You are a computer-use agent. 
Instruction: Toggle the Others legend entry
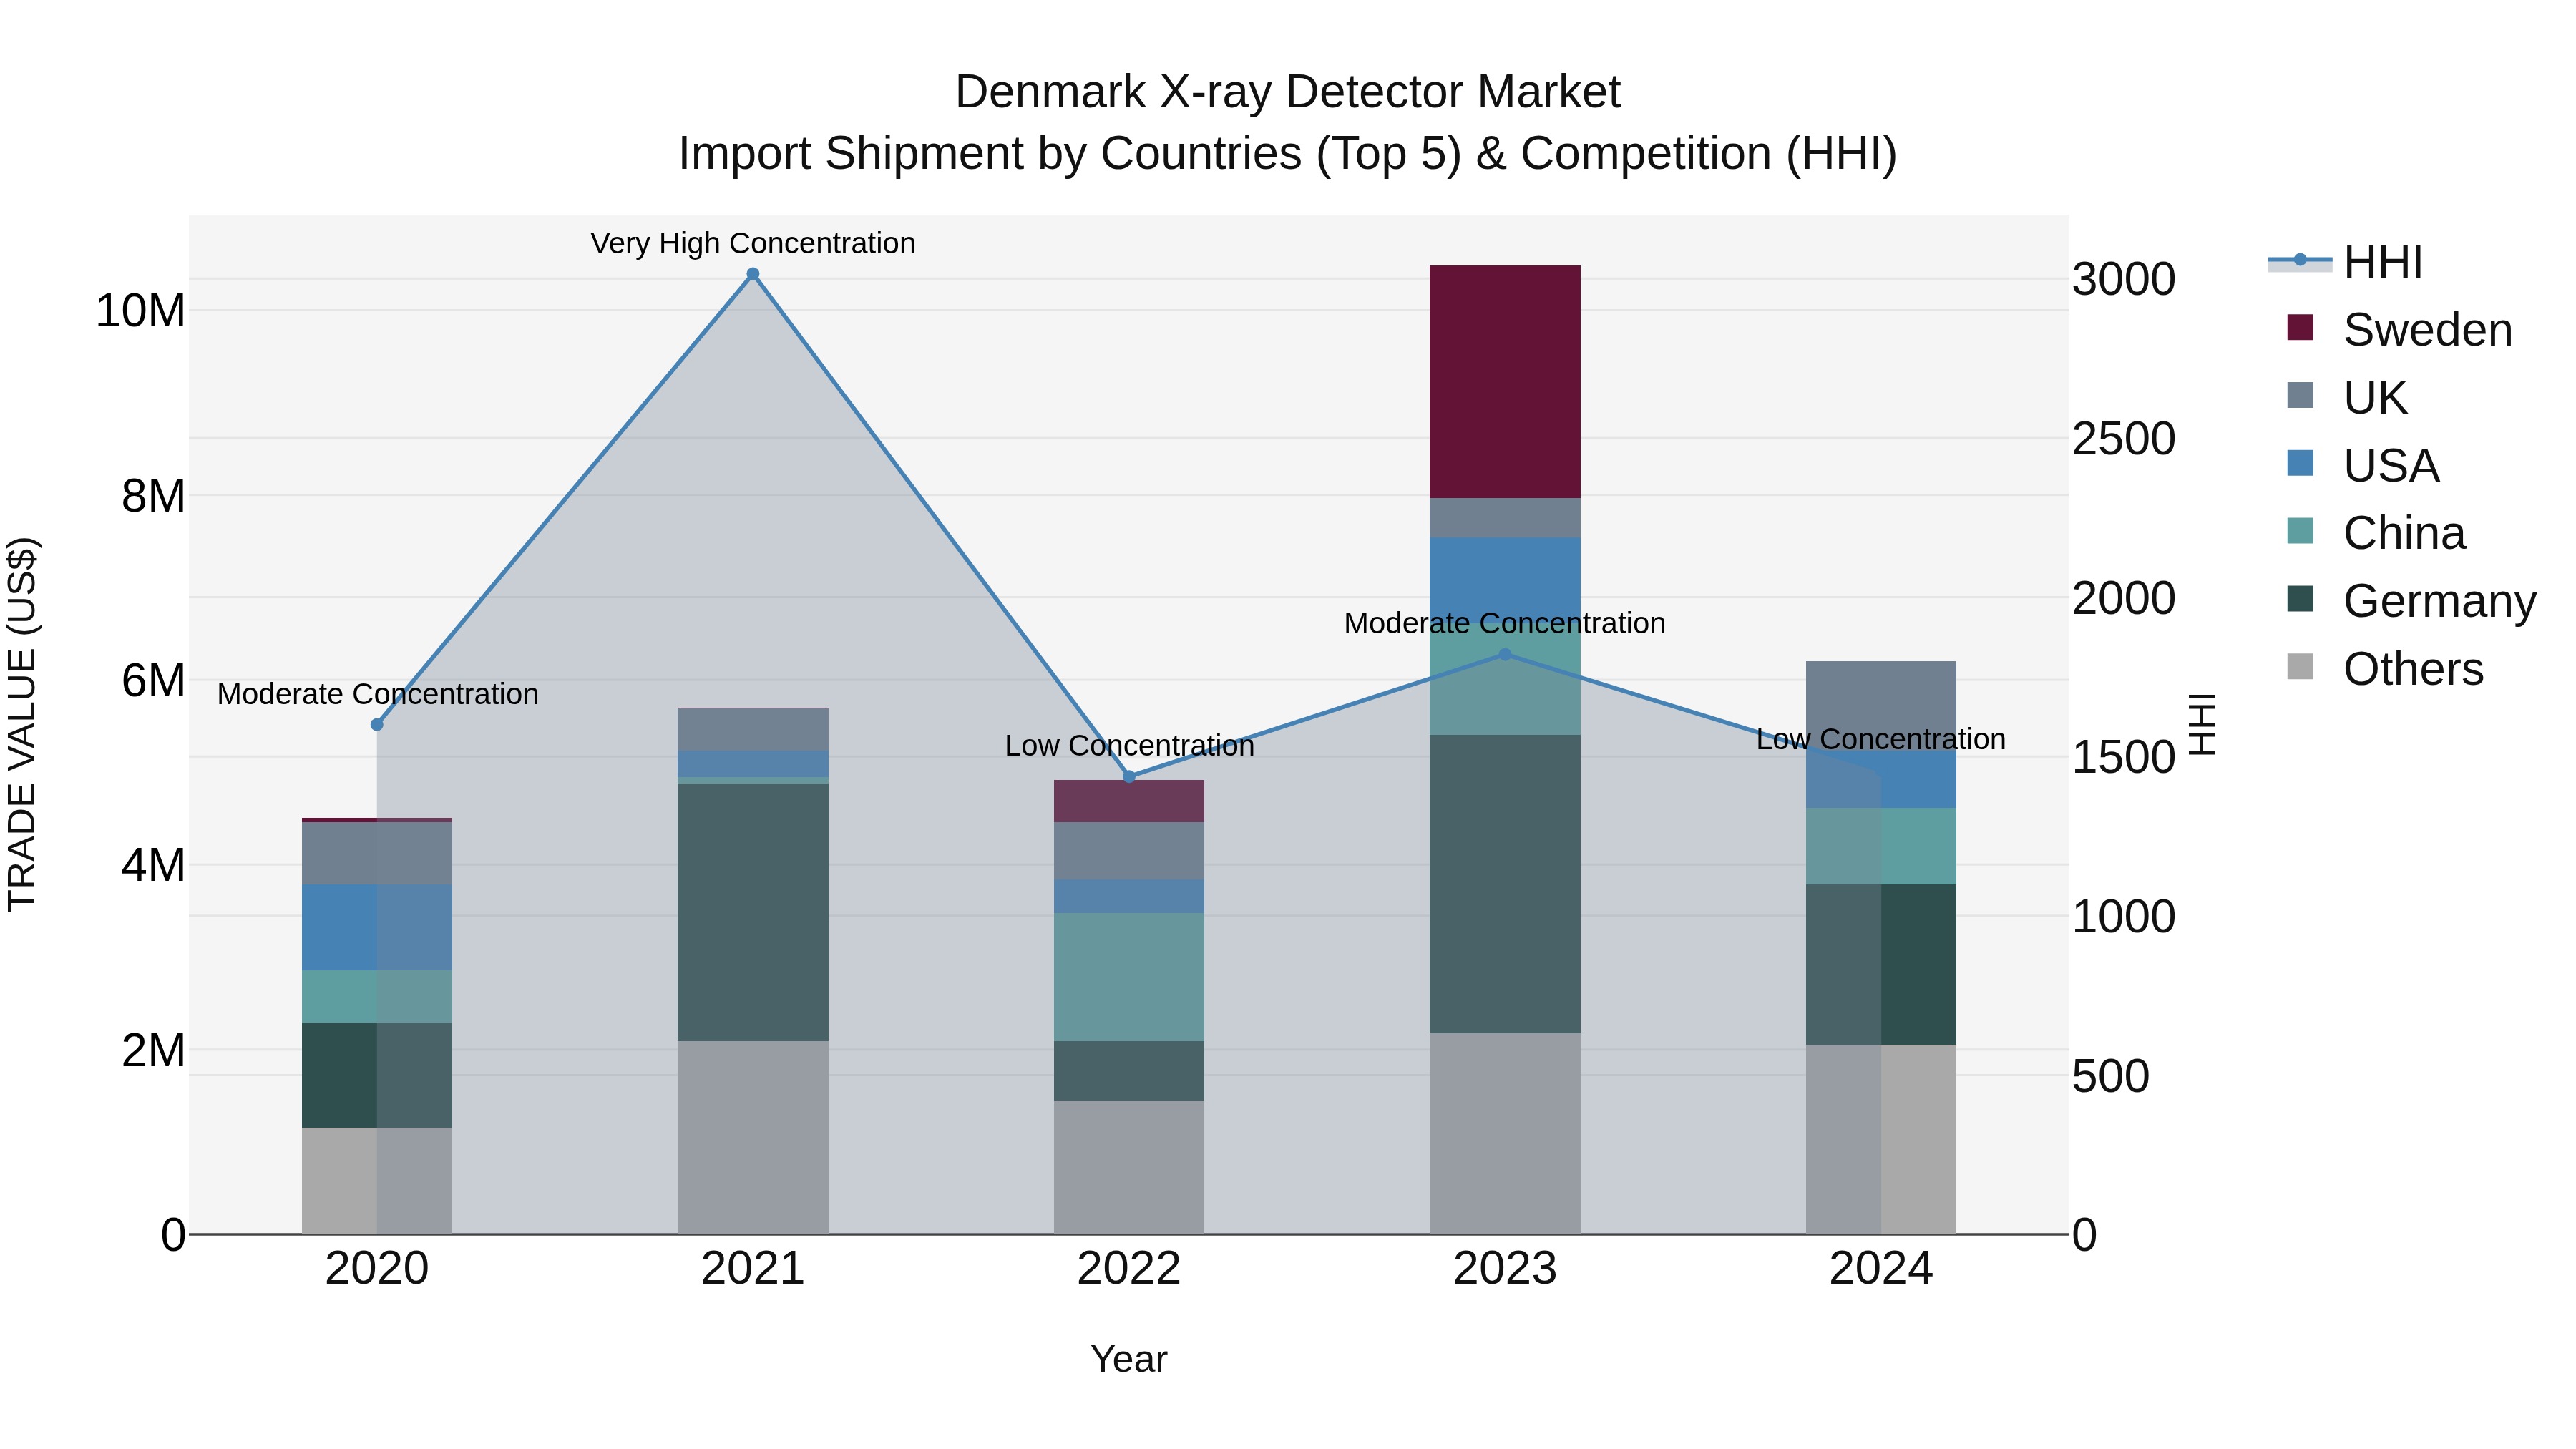[x=2385, y=669]
